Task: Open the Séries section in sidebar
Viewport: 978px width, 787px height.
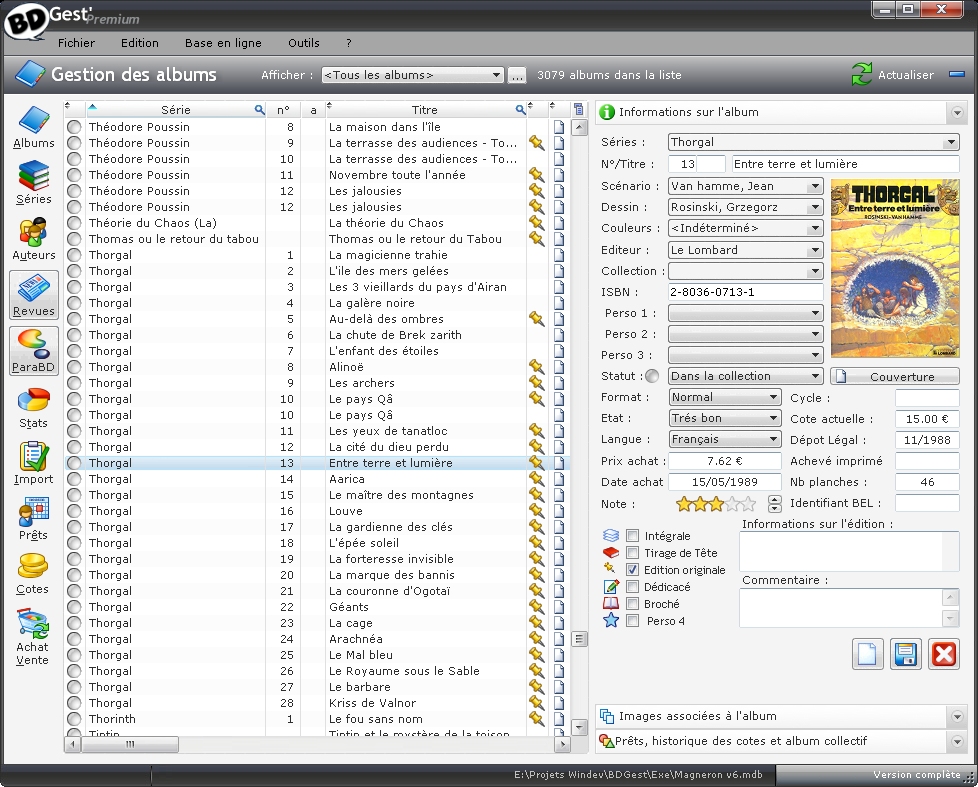Action: 34,183
